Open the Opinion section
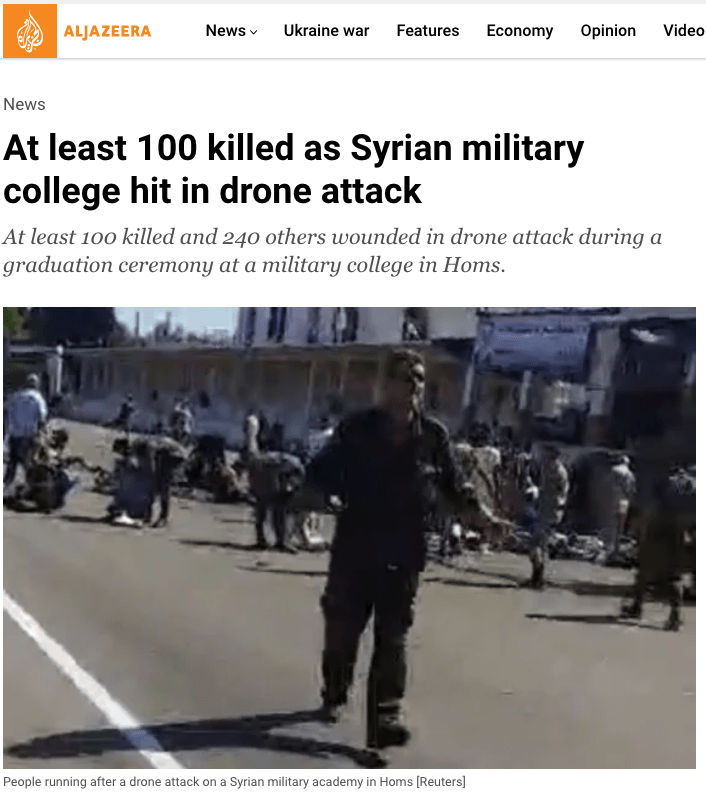 click(x=608, y=31)
